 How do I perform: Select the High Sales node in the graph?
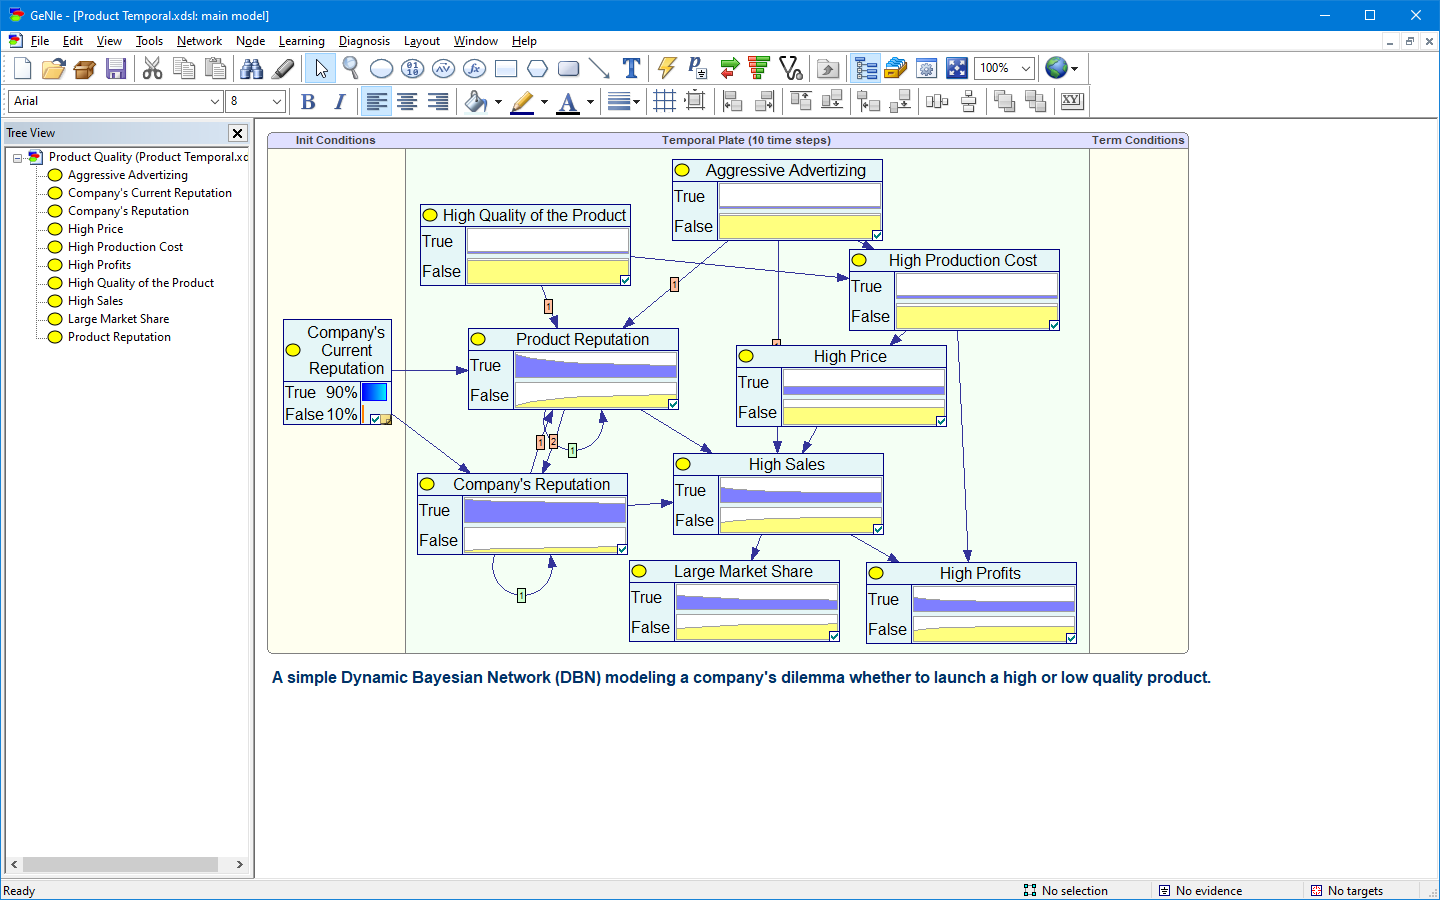point(778,494)
